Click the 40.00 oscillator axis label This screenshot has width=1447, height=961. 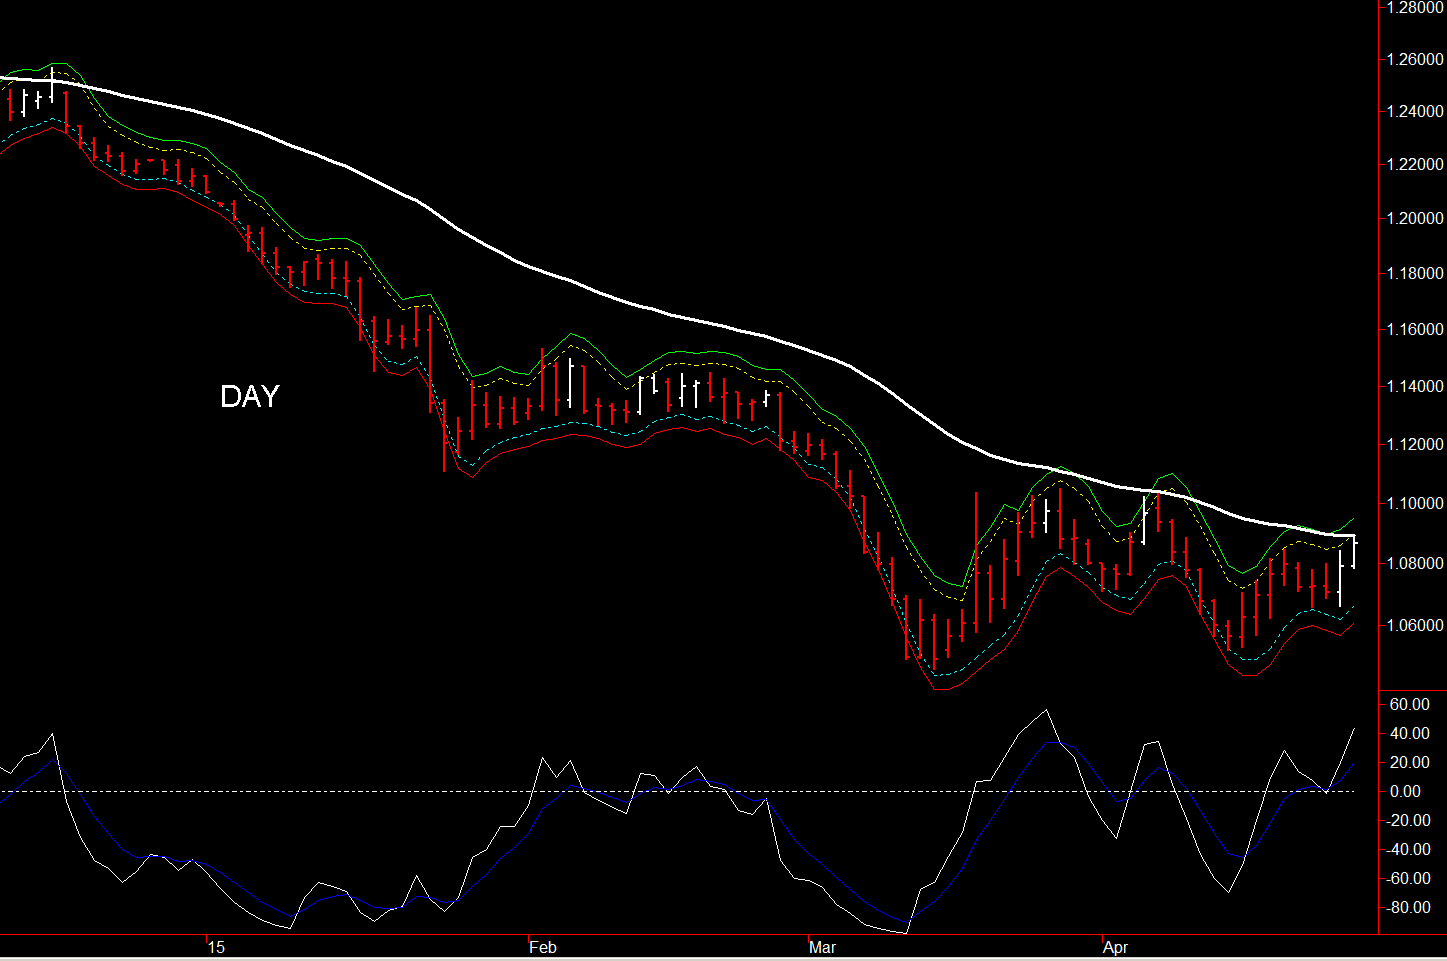click(x=1410, y=733)
